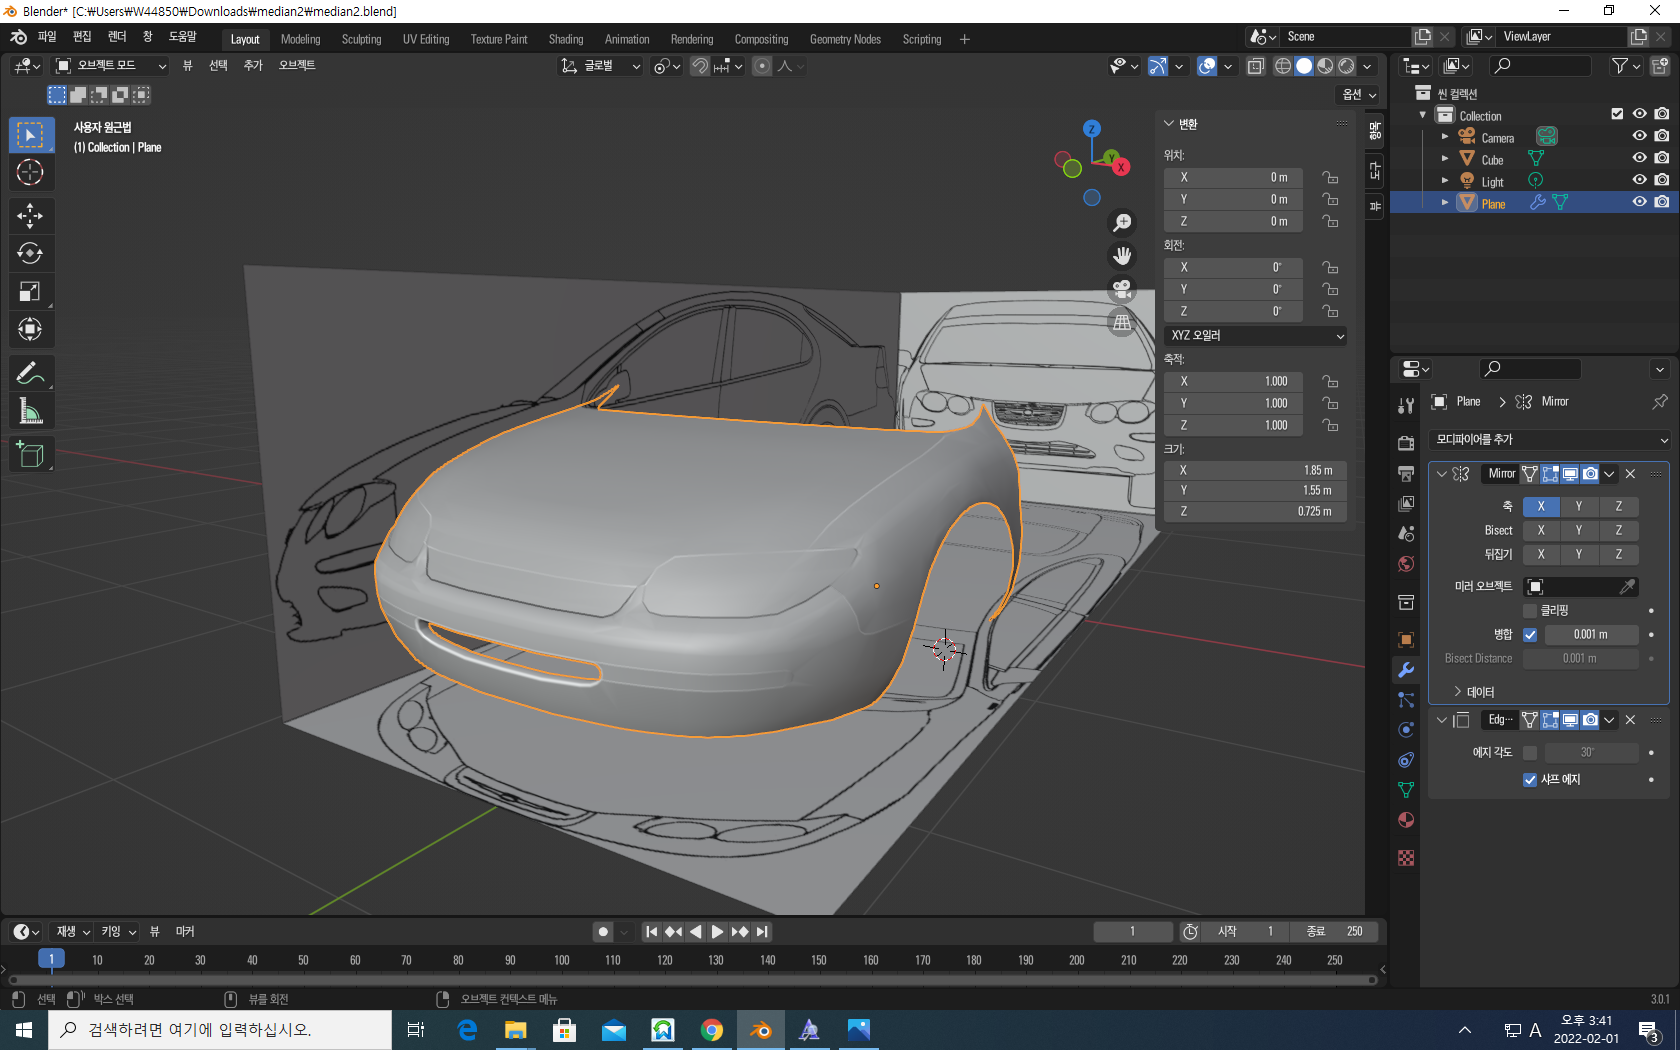Hide the Cube object in outliner
Viewport: 1680px width, 1050px height.
click(x=1639, y=158)
